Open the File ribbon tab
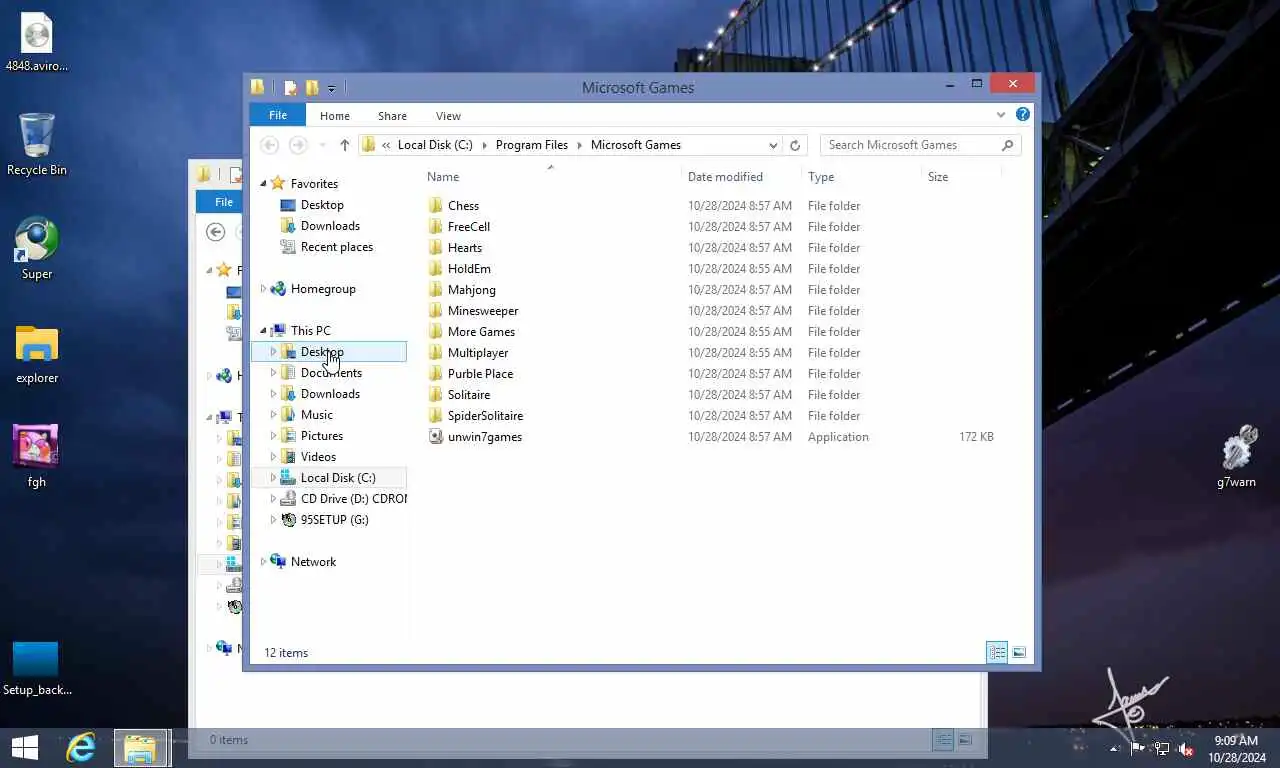The image size is (1280, 768). (278, 115)
